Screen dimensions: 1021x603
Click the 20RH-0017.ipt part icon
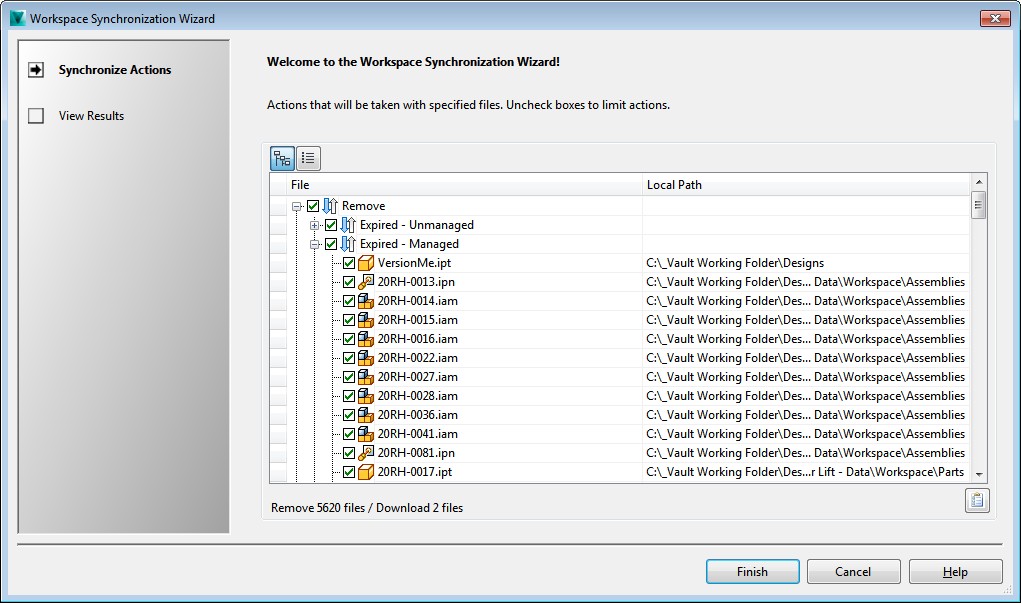366,471
